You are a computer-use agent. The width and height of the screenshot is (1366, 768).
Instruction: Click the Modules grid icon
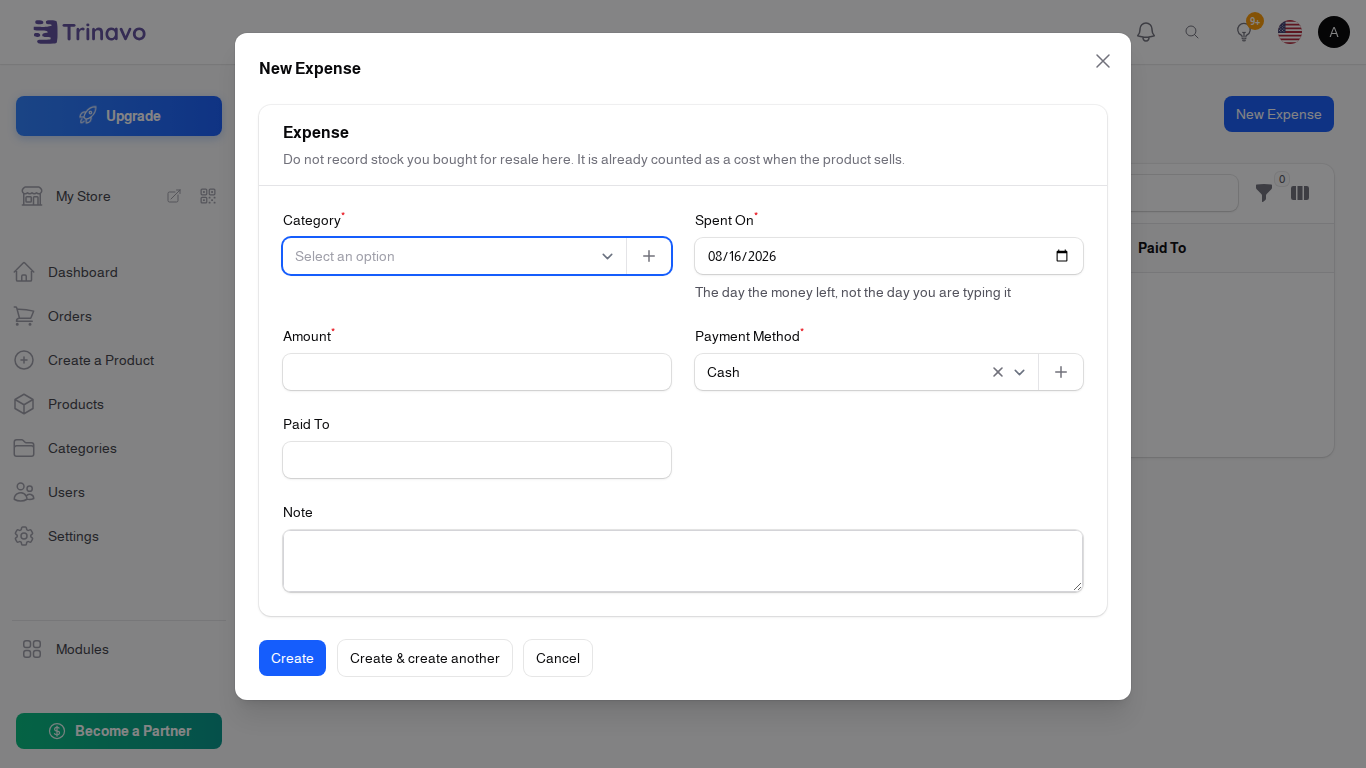(x=32, y=649)
